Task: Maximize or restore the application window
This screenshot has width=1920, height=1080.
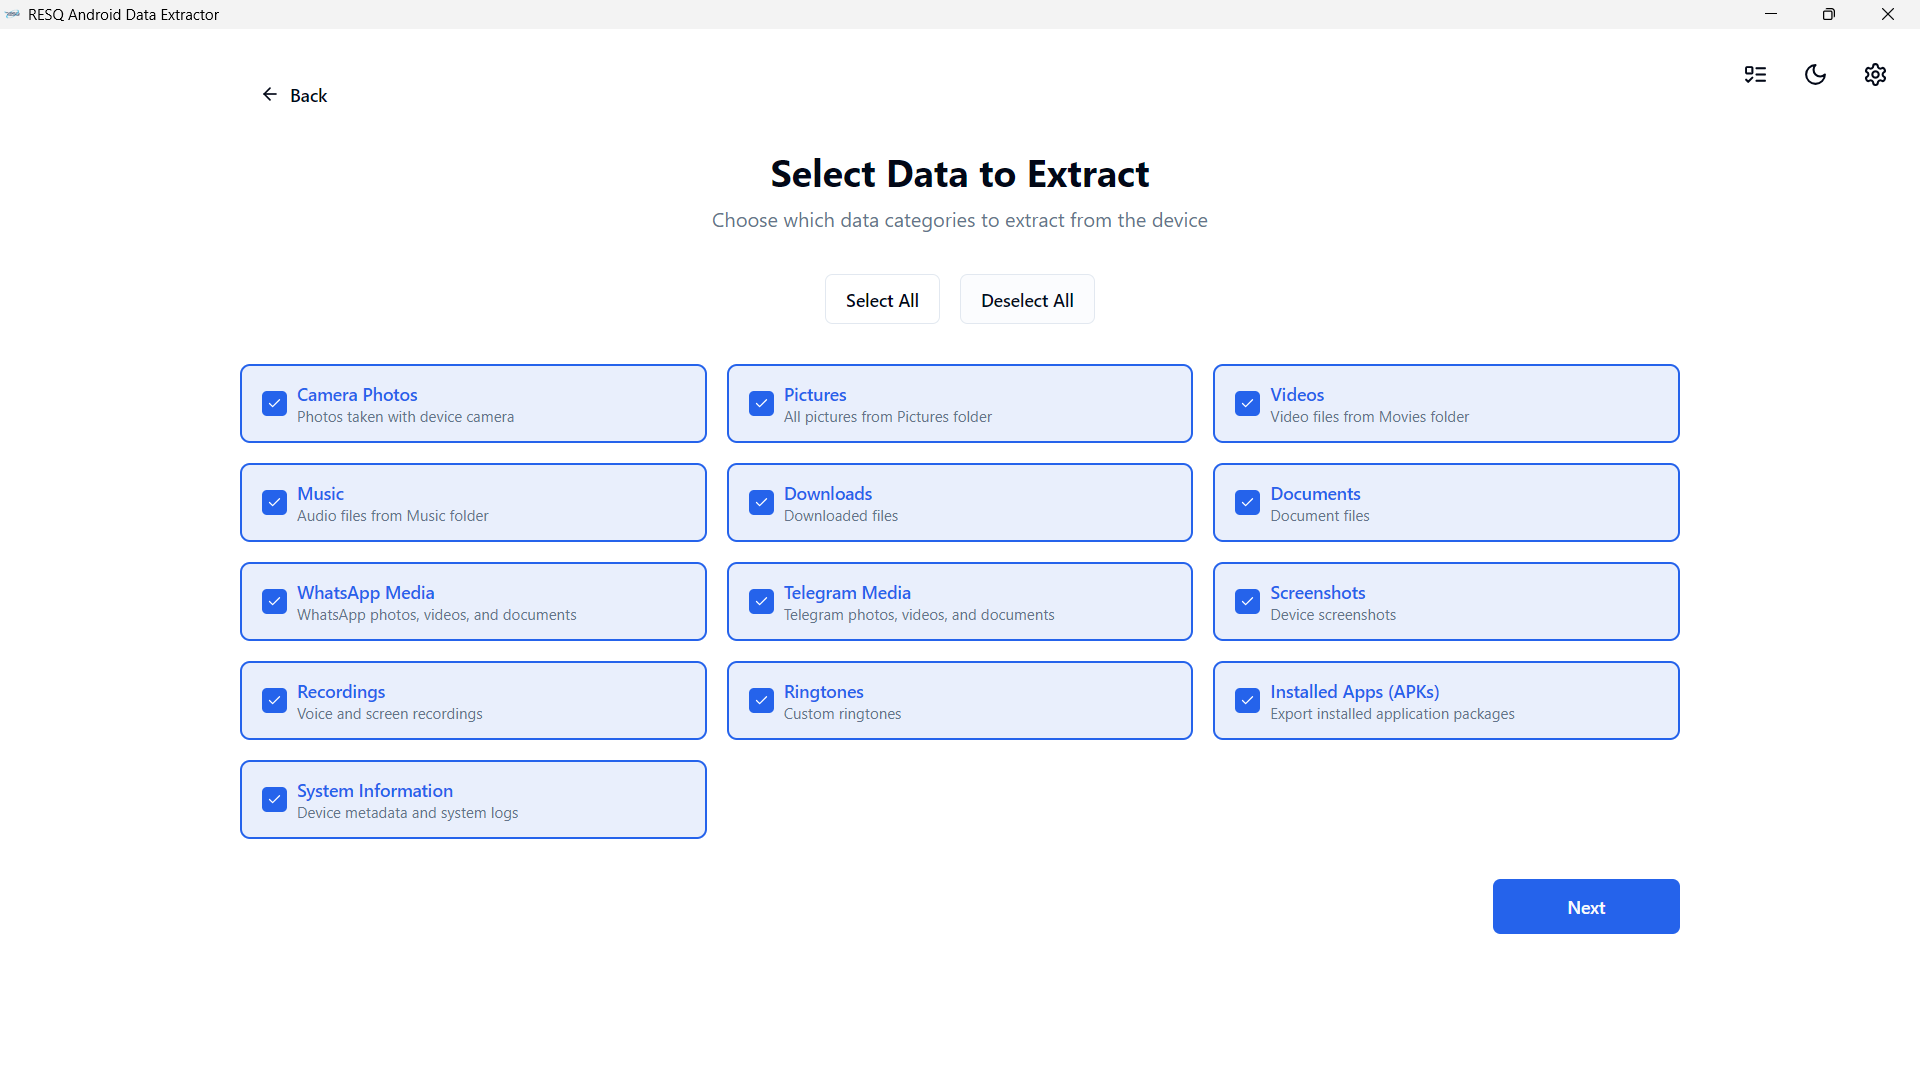Action: pos(1828,14)
